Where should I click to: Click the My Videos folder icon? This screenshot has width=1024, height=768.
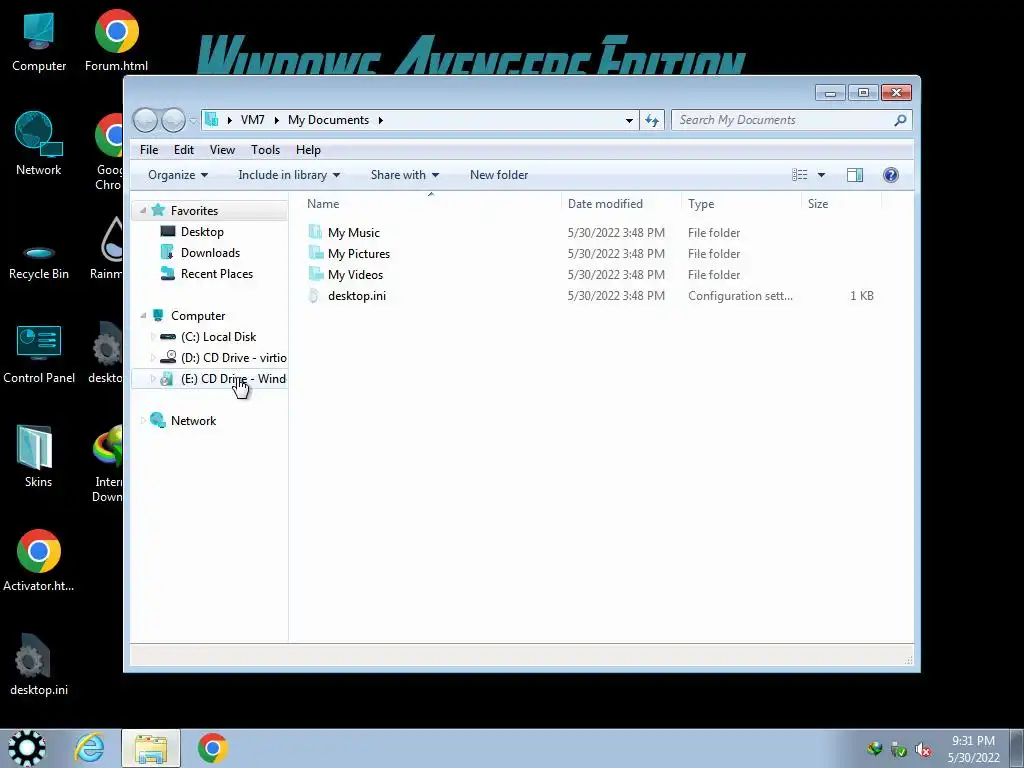[x=315, y=274]
